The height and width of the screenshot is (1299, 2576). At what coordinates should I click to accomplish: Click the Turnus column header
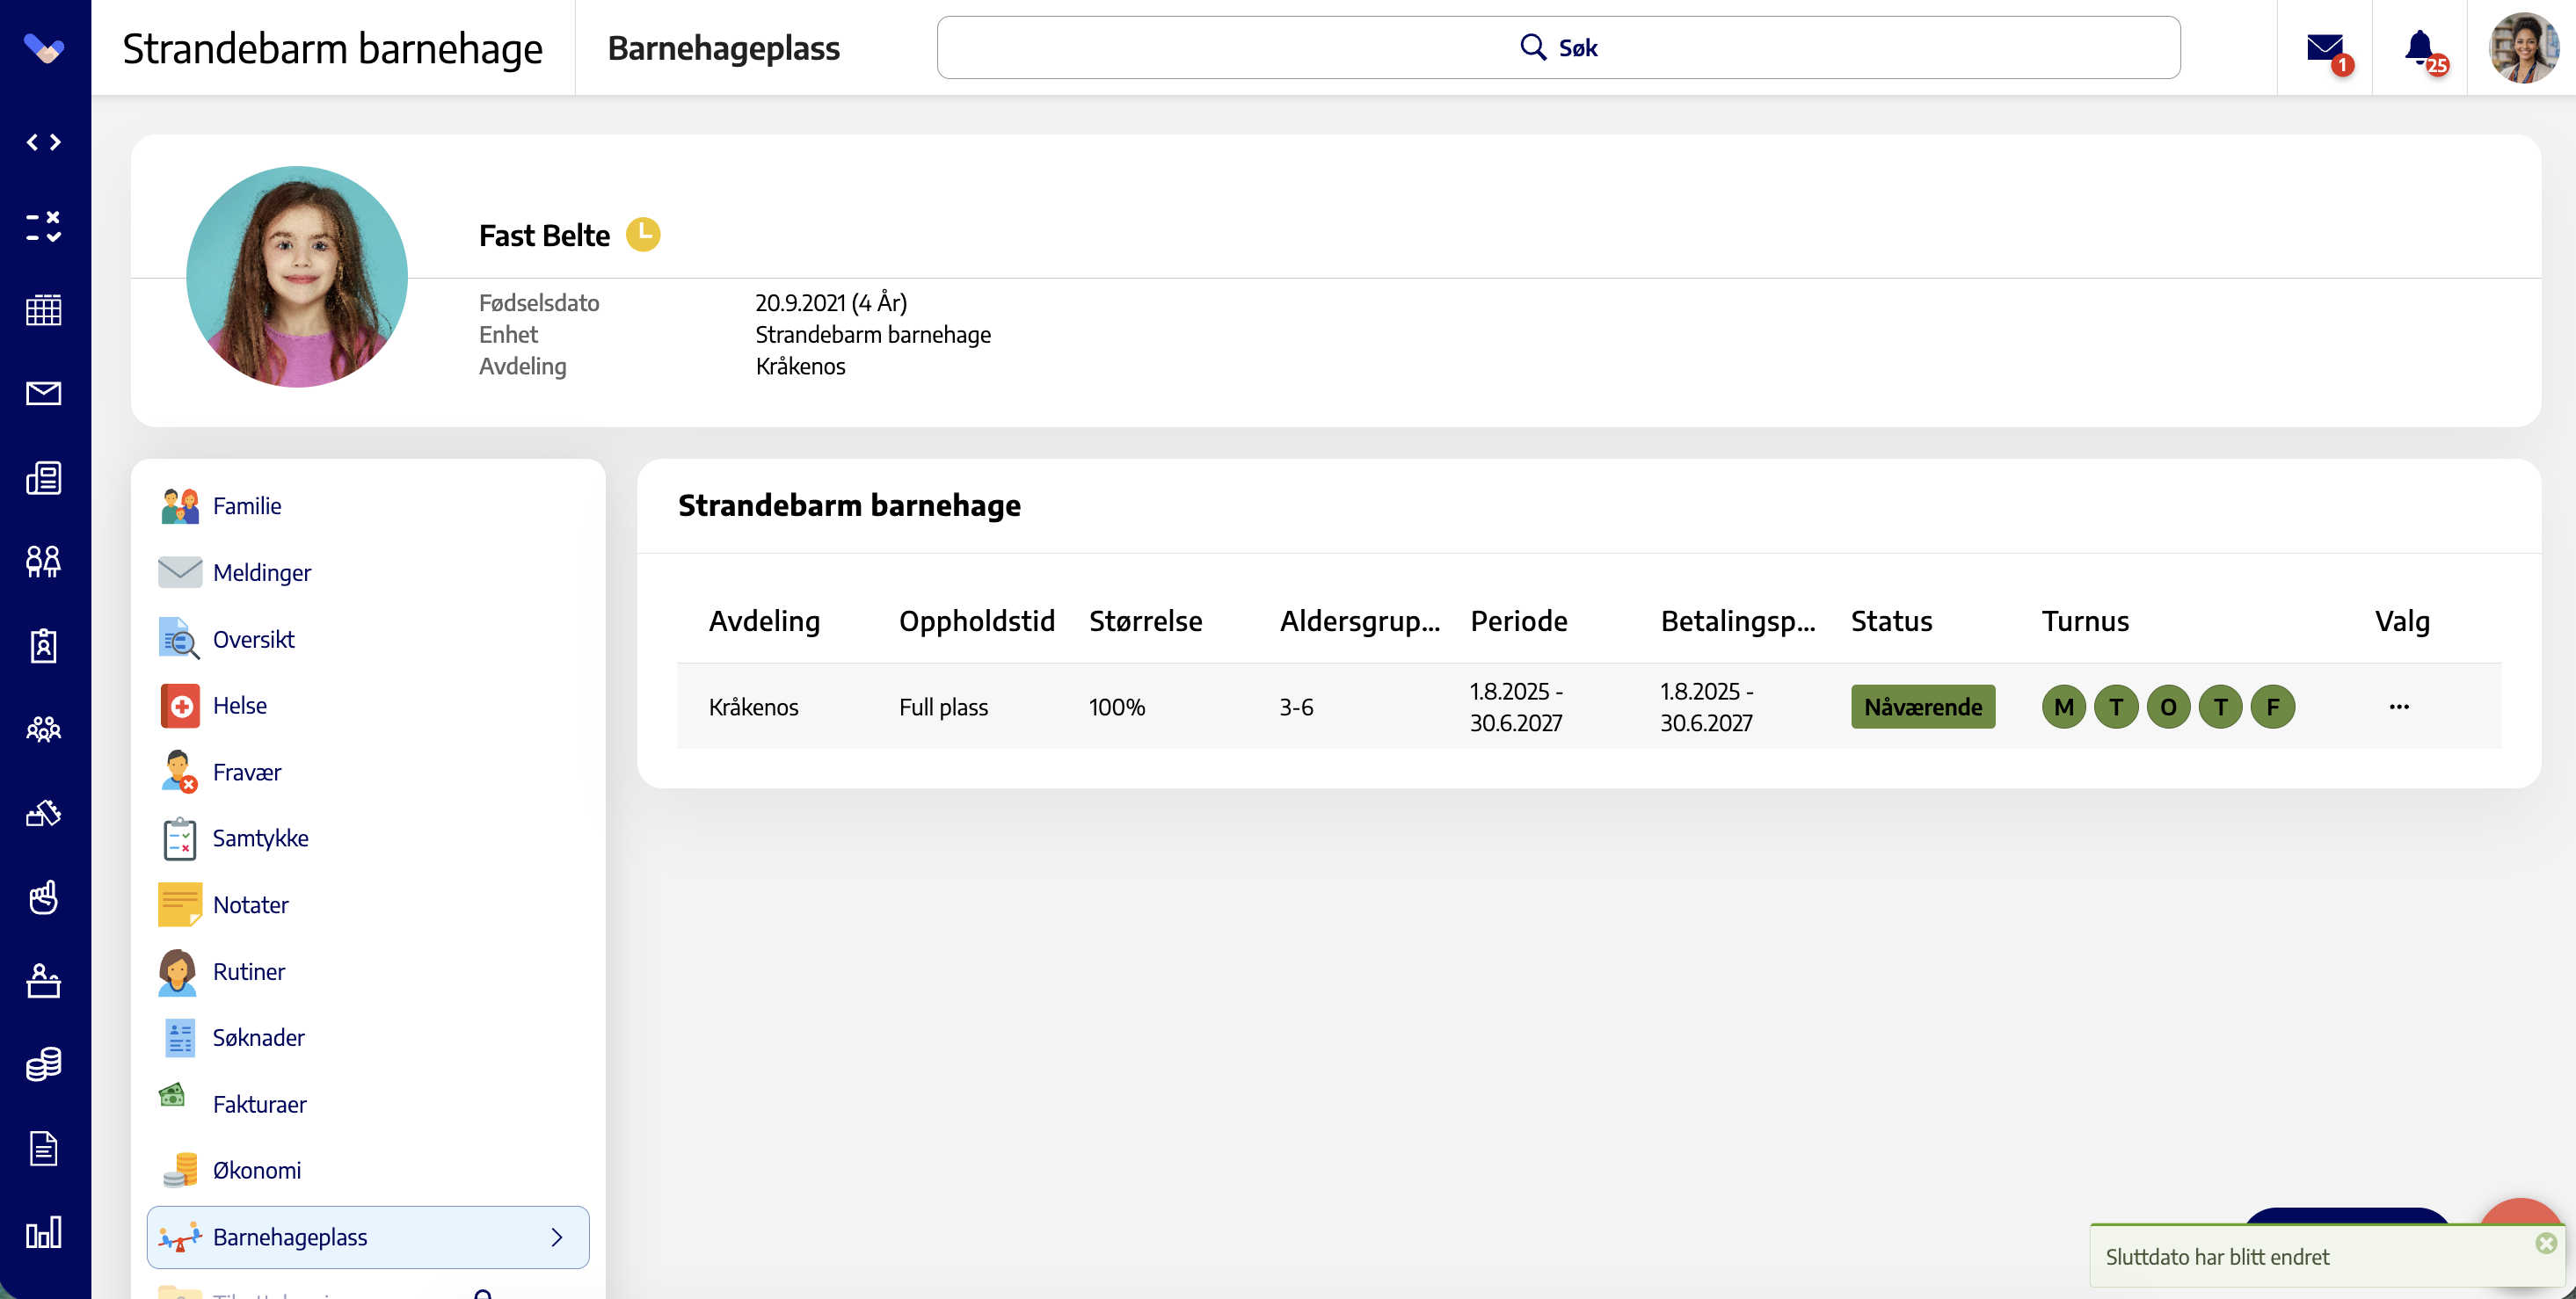tap(2085, 621)
